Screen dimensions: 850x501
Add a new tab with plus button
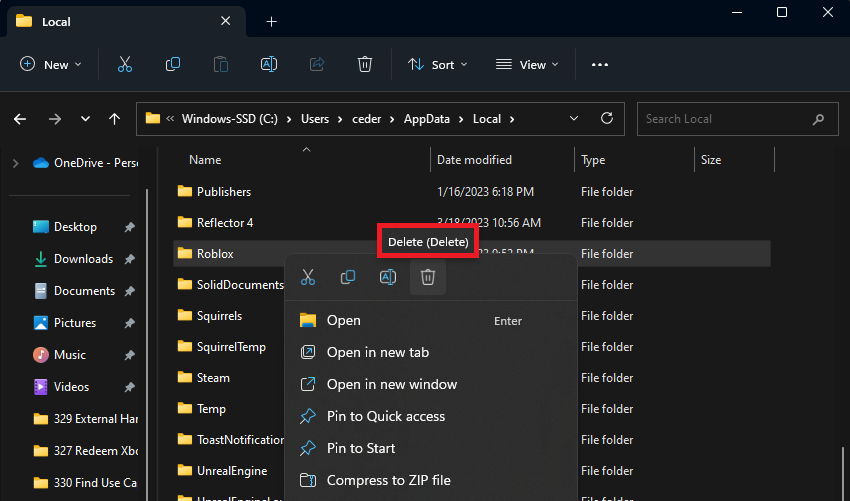[271, 21]
